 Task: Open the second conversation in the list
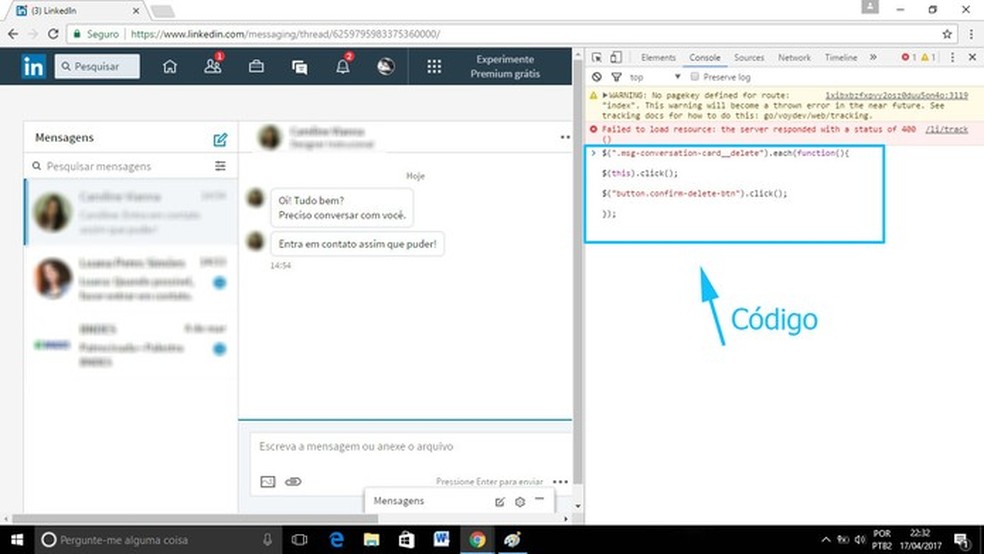[x=131, y=279]
